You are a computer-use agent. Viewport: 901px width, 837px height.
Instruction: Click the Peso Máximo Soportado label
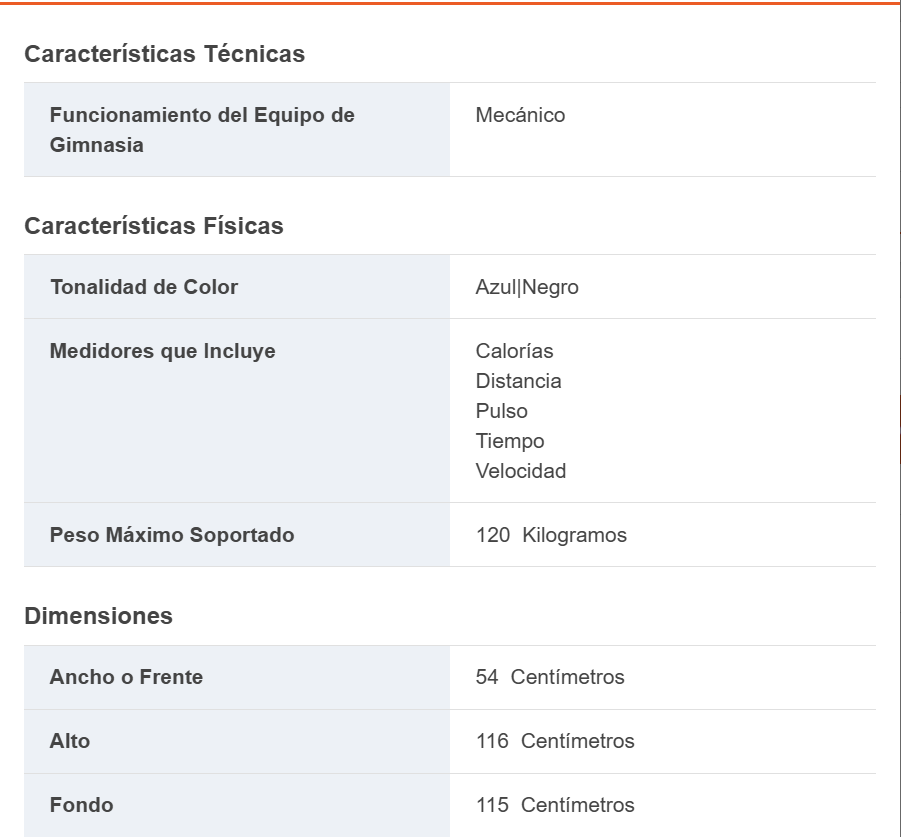pos(172,535)
